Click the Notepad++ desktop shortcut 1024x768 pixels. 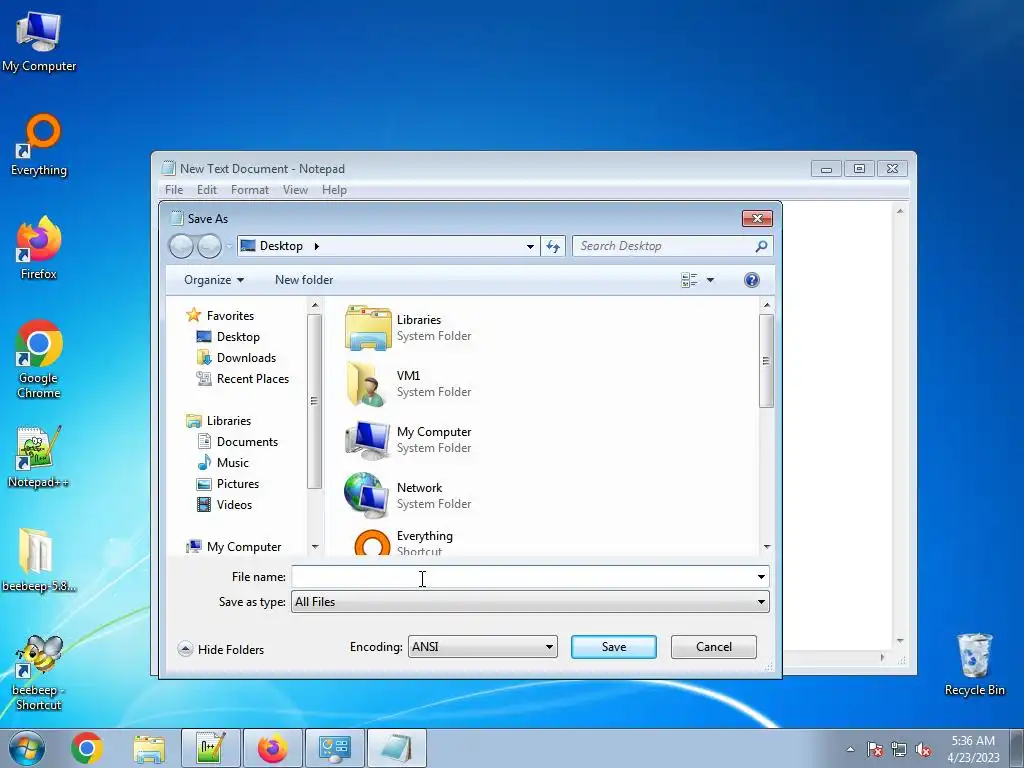[39, 456]
